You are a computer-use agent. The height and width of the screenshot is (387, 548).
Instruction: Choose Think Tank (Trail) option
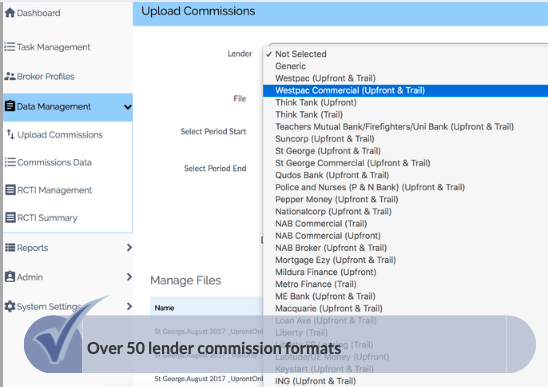point(309,114)
